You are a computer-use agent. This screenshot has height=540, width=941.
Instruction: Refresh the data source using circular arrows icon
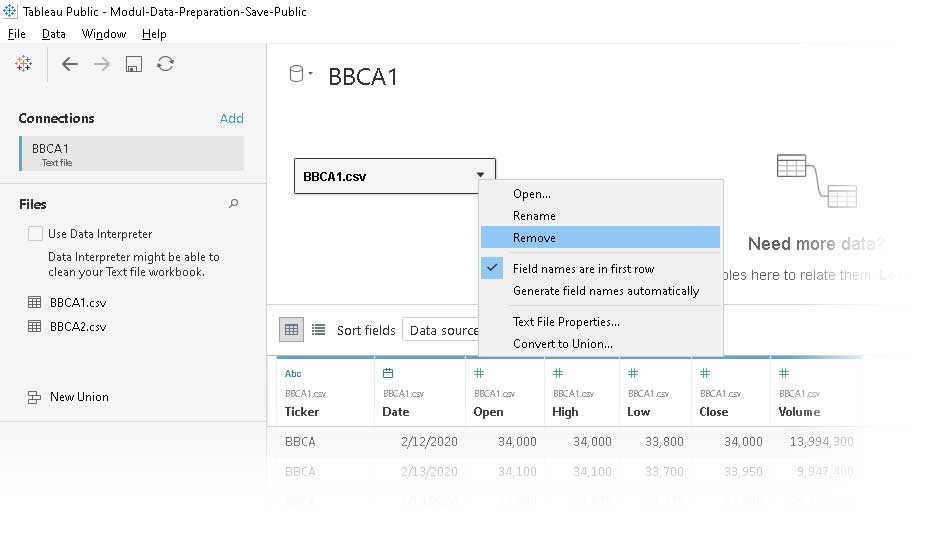tap(166, 64)
